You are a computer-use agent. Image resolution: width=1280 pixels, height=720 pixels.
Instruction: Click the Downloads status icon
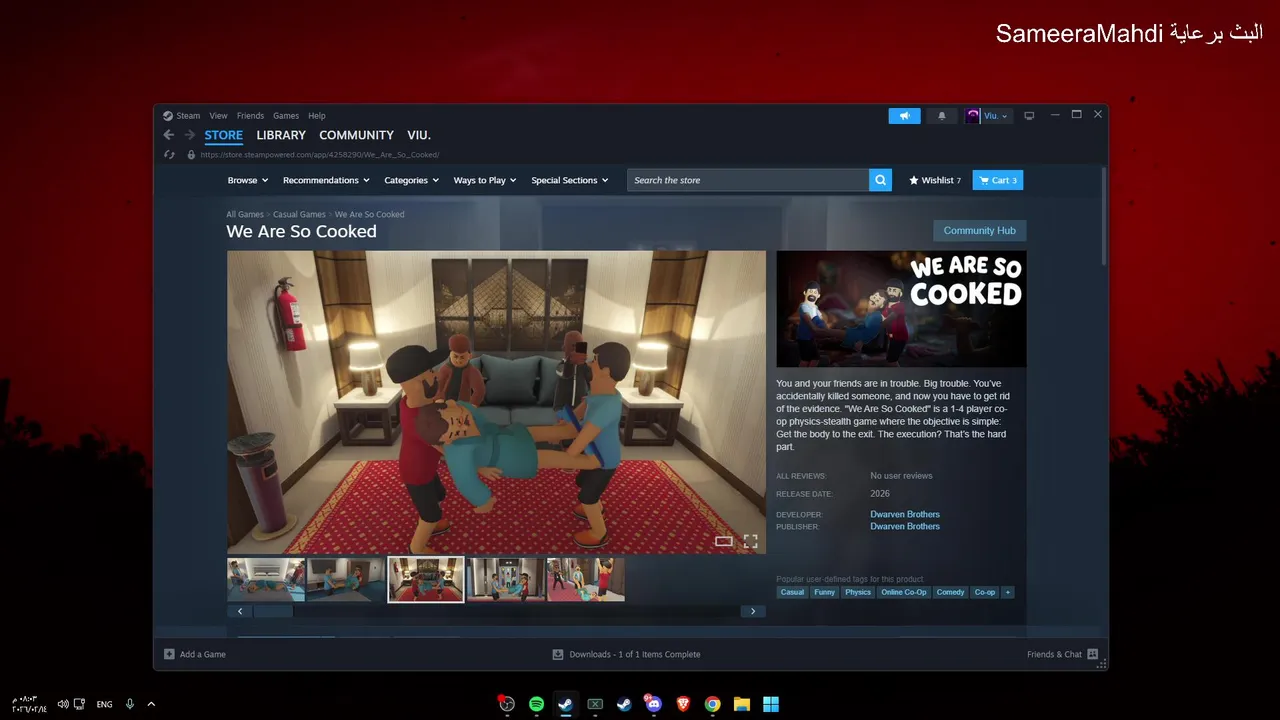tap(558, 654)
